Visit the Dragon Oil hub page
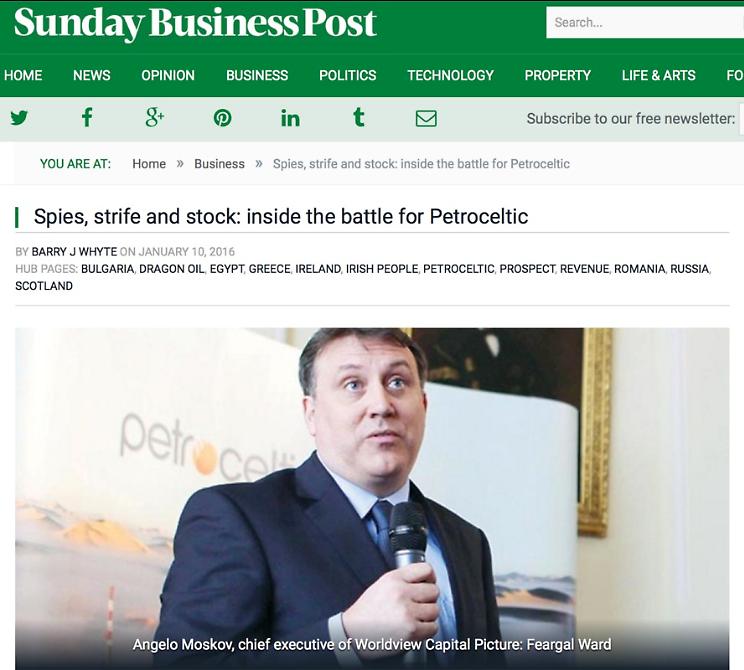The height and width of the screenshot is (670, 744). click(x=171, y=269)
